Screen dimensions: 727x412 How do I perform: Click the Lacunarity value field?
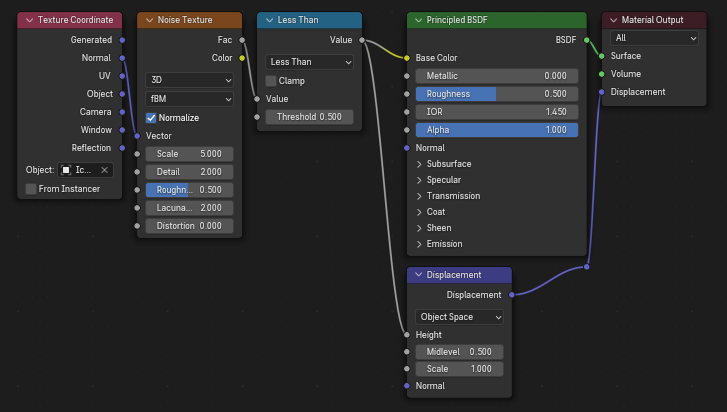[x=189, y=208]
